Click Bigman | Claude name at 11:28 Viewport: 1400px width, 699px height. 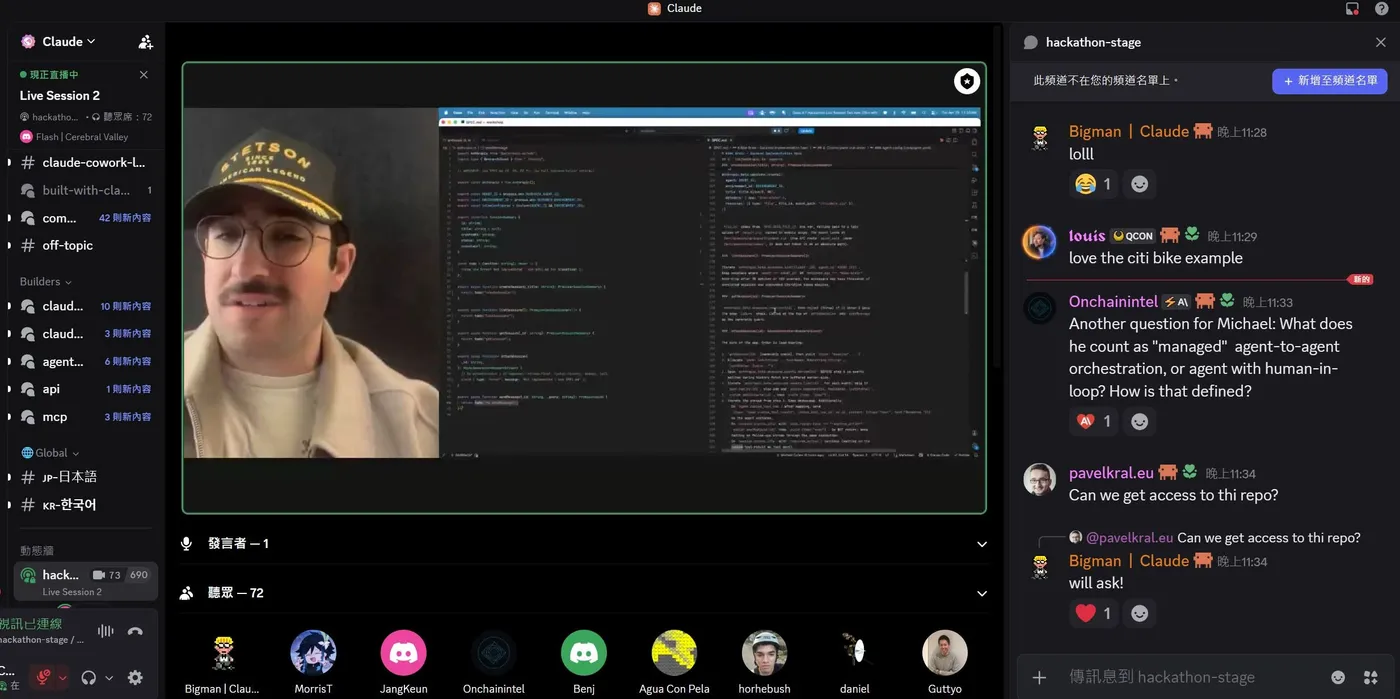coord(1129,131)
